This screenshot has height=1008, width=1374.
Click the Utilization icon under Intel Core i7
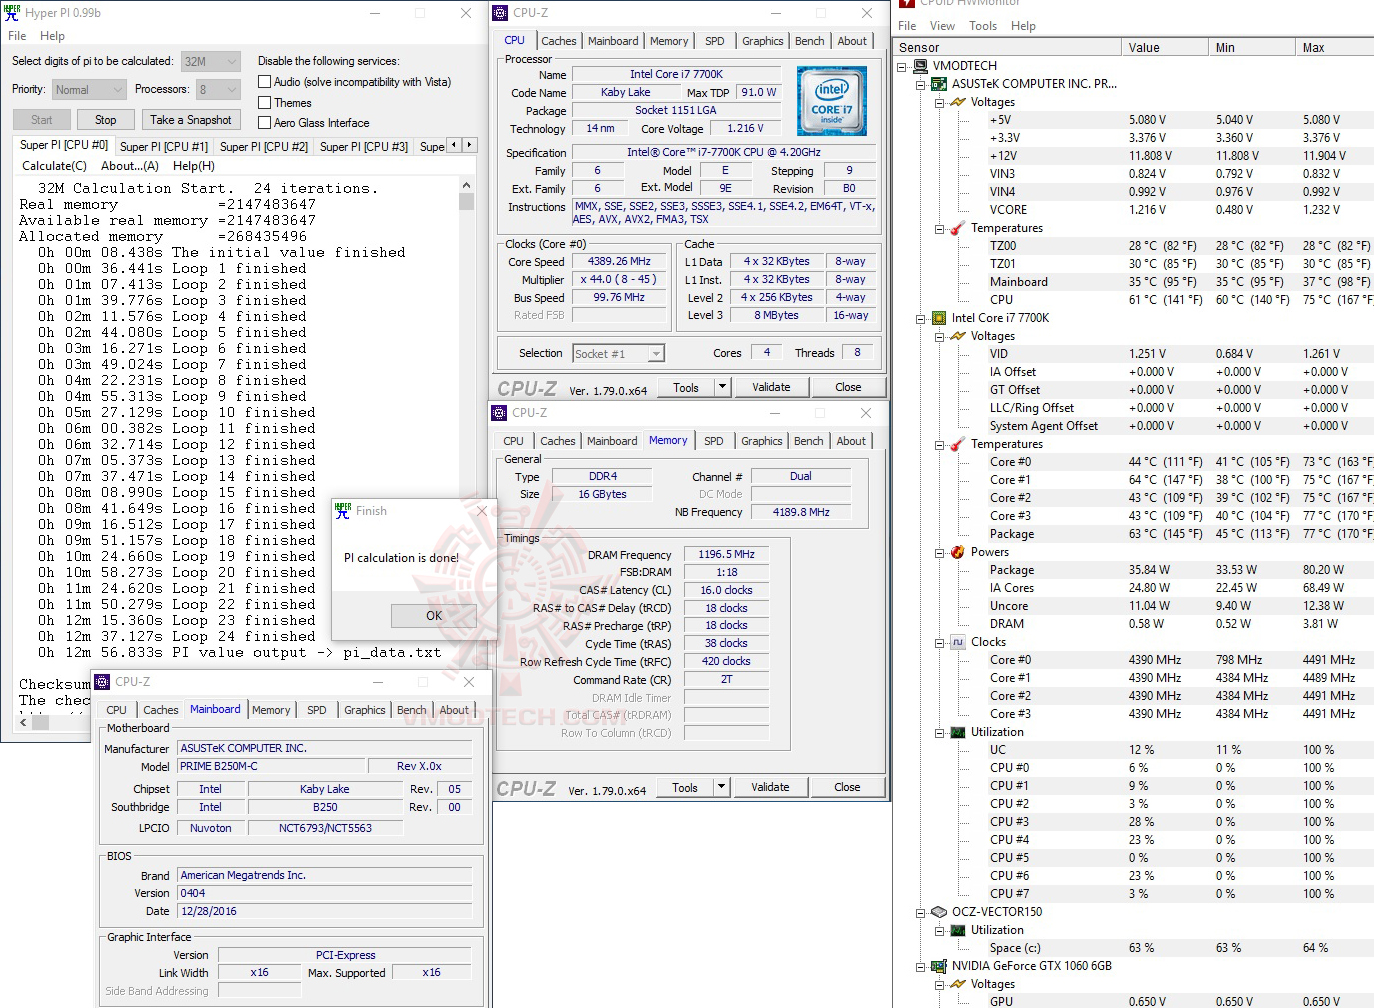pyautogui.click(x=958, y=732)
